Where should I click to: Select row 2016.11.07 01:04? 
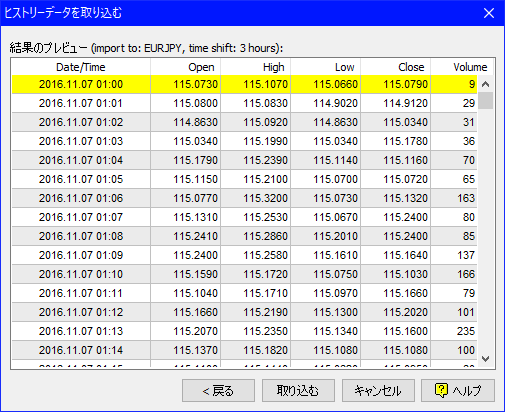click(245, 160)
